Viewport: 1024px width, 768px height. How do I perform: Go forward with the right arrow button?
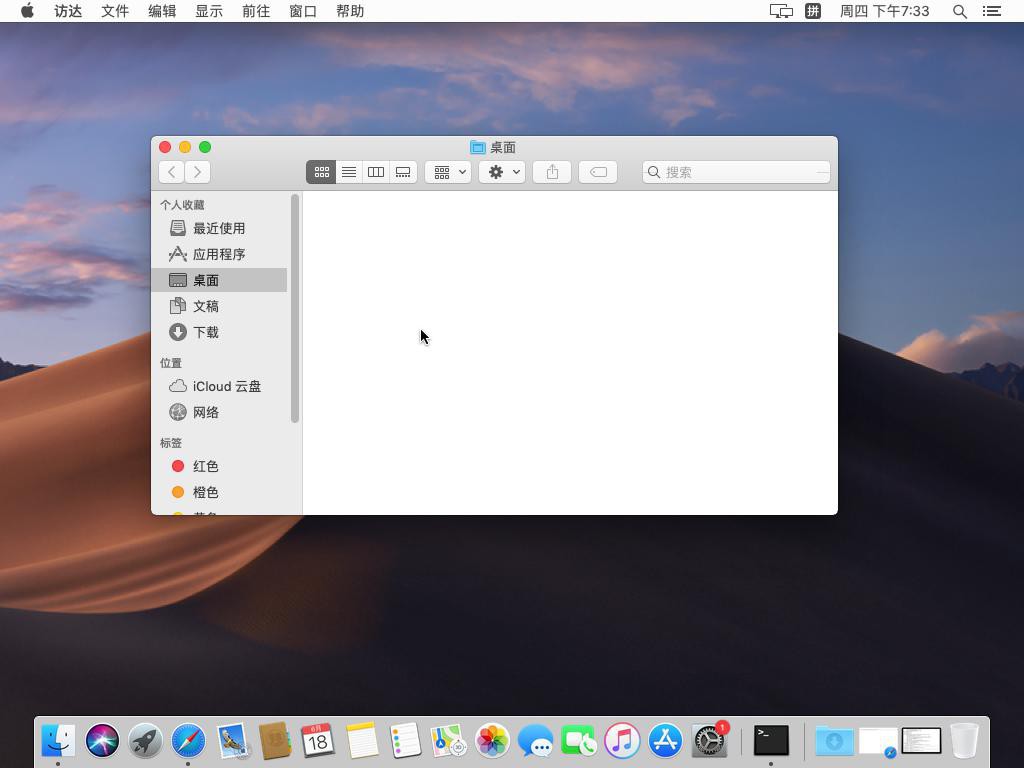pyautogui.click(x=197, y=172)
